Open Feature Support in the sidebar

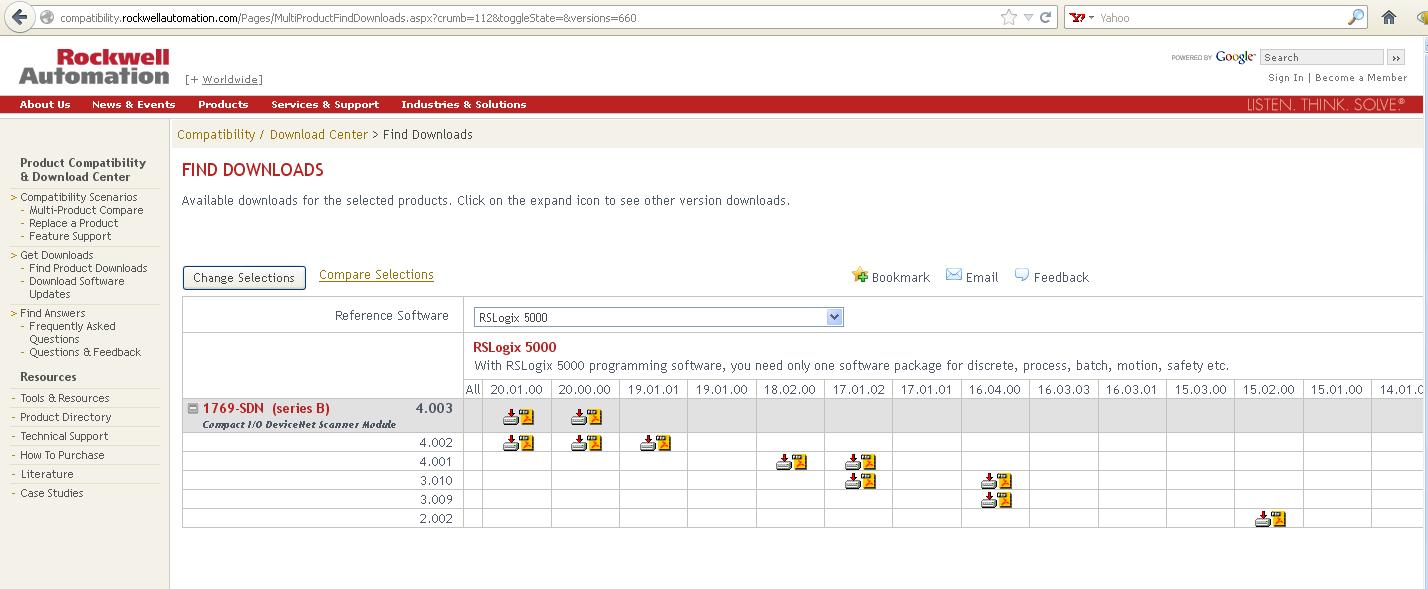(x=70, y=236)
